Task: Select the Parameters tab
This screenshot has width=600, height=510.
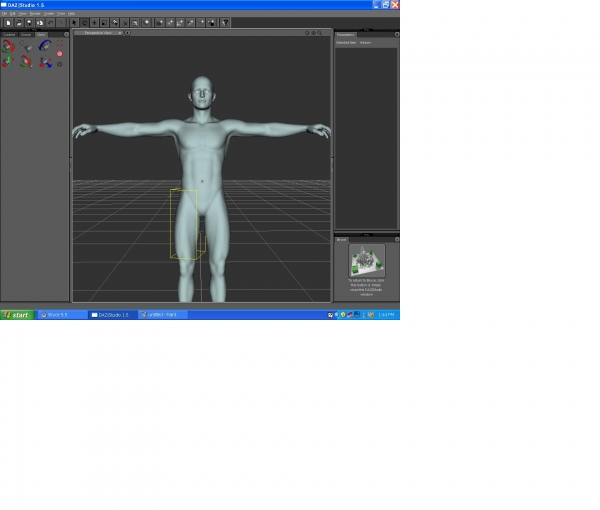Action: (346, 35)
